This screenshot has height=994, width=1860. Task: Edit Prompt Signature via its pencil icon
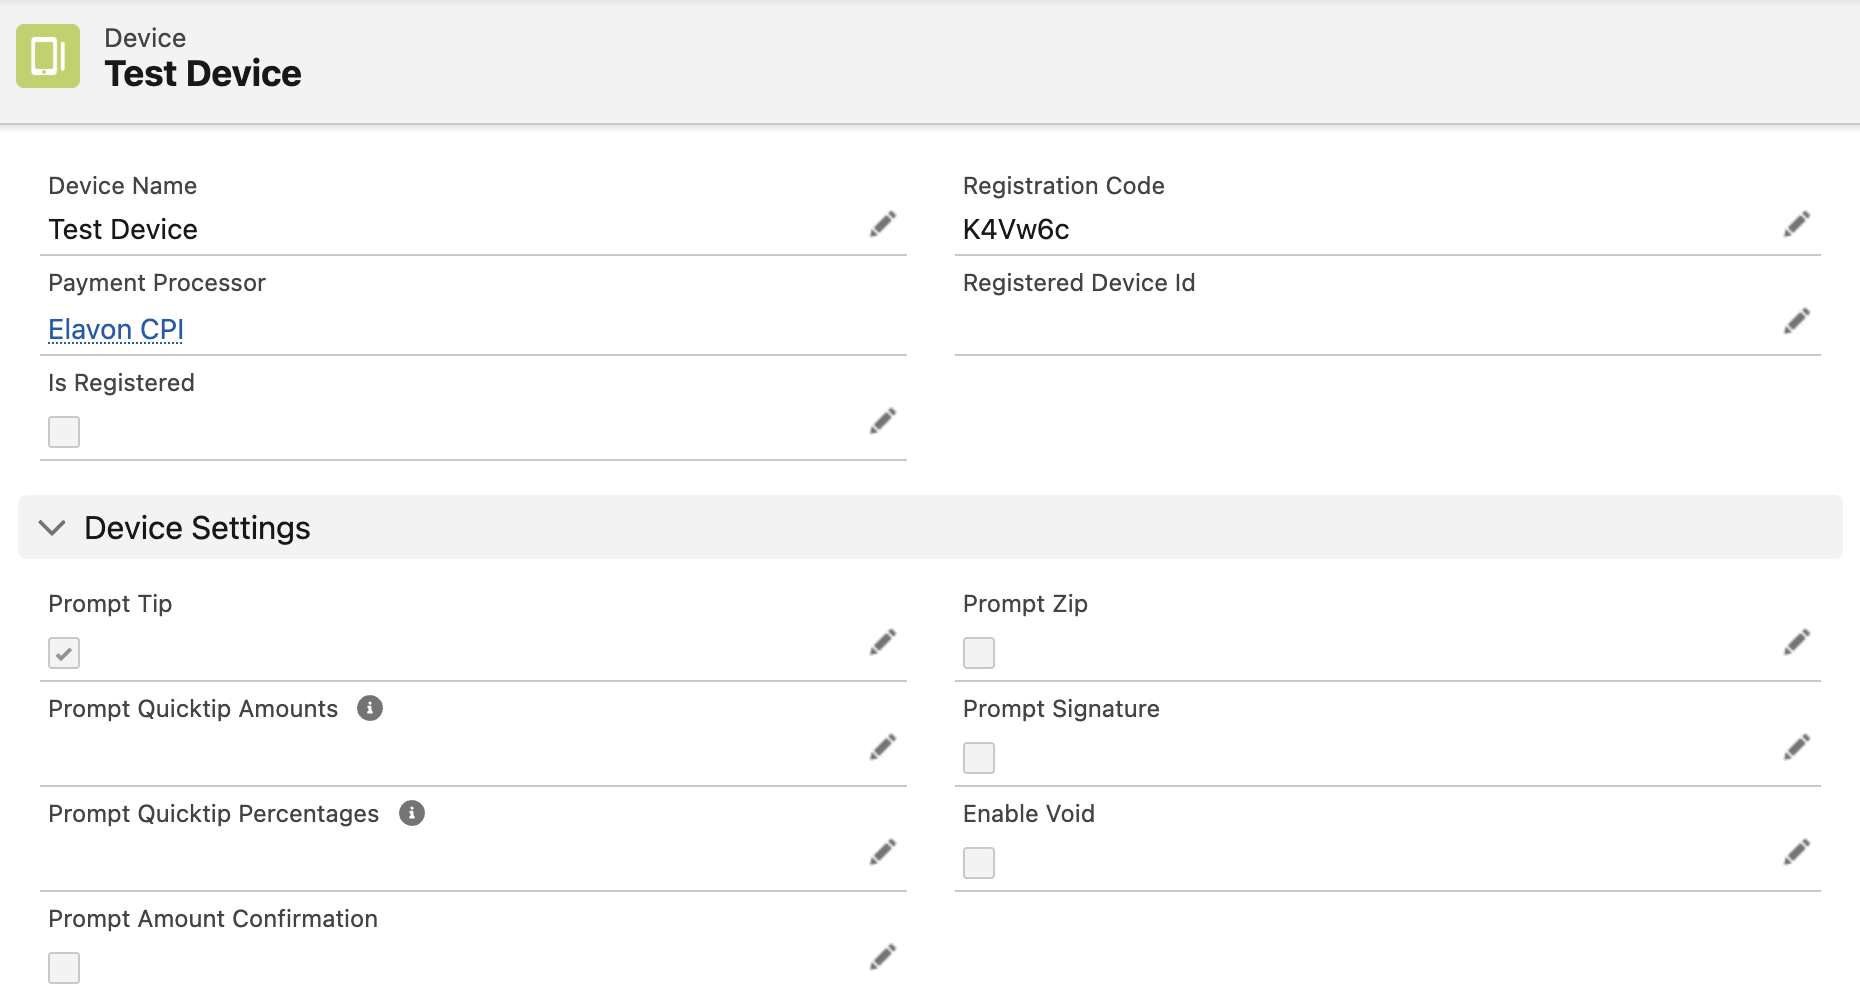[1796, 747]
